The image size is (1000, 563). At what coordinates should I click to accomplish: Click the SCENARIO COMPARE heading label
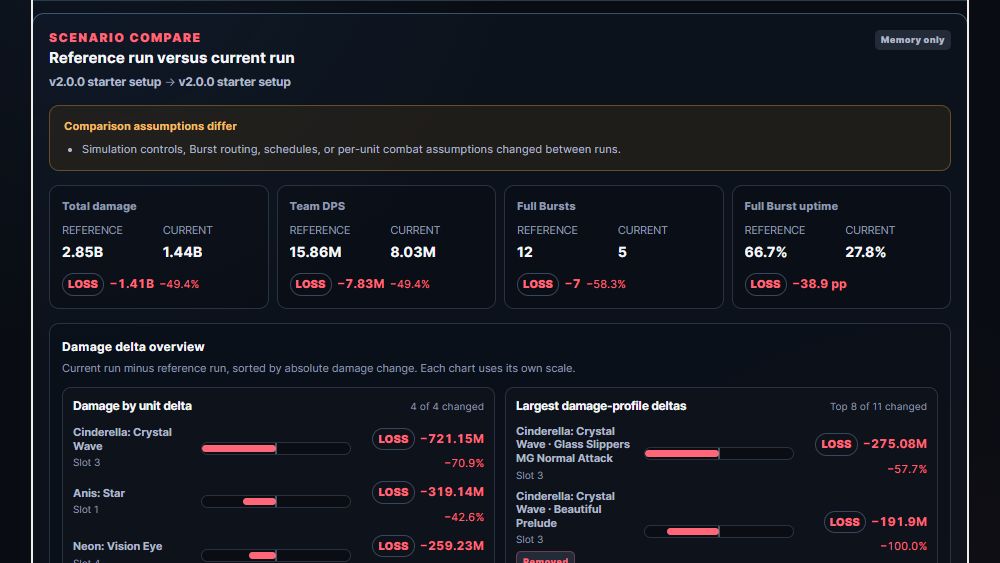point(125,38)
